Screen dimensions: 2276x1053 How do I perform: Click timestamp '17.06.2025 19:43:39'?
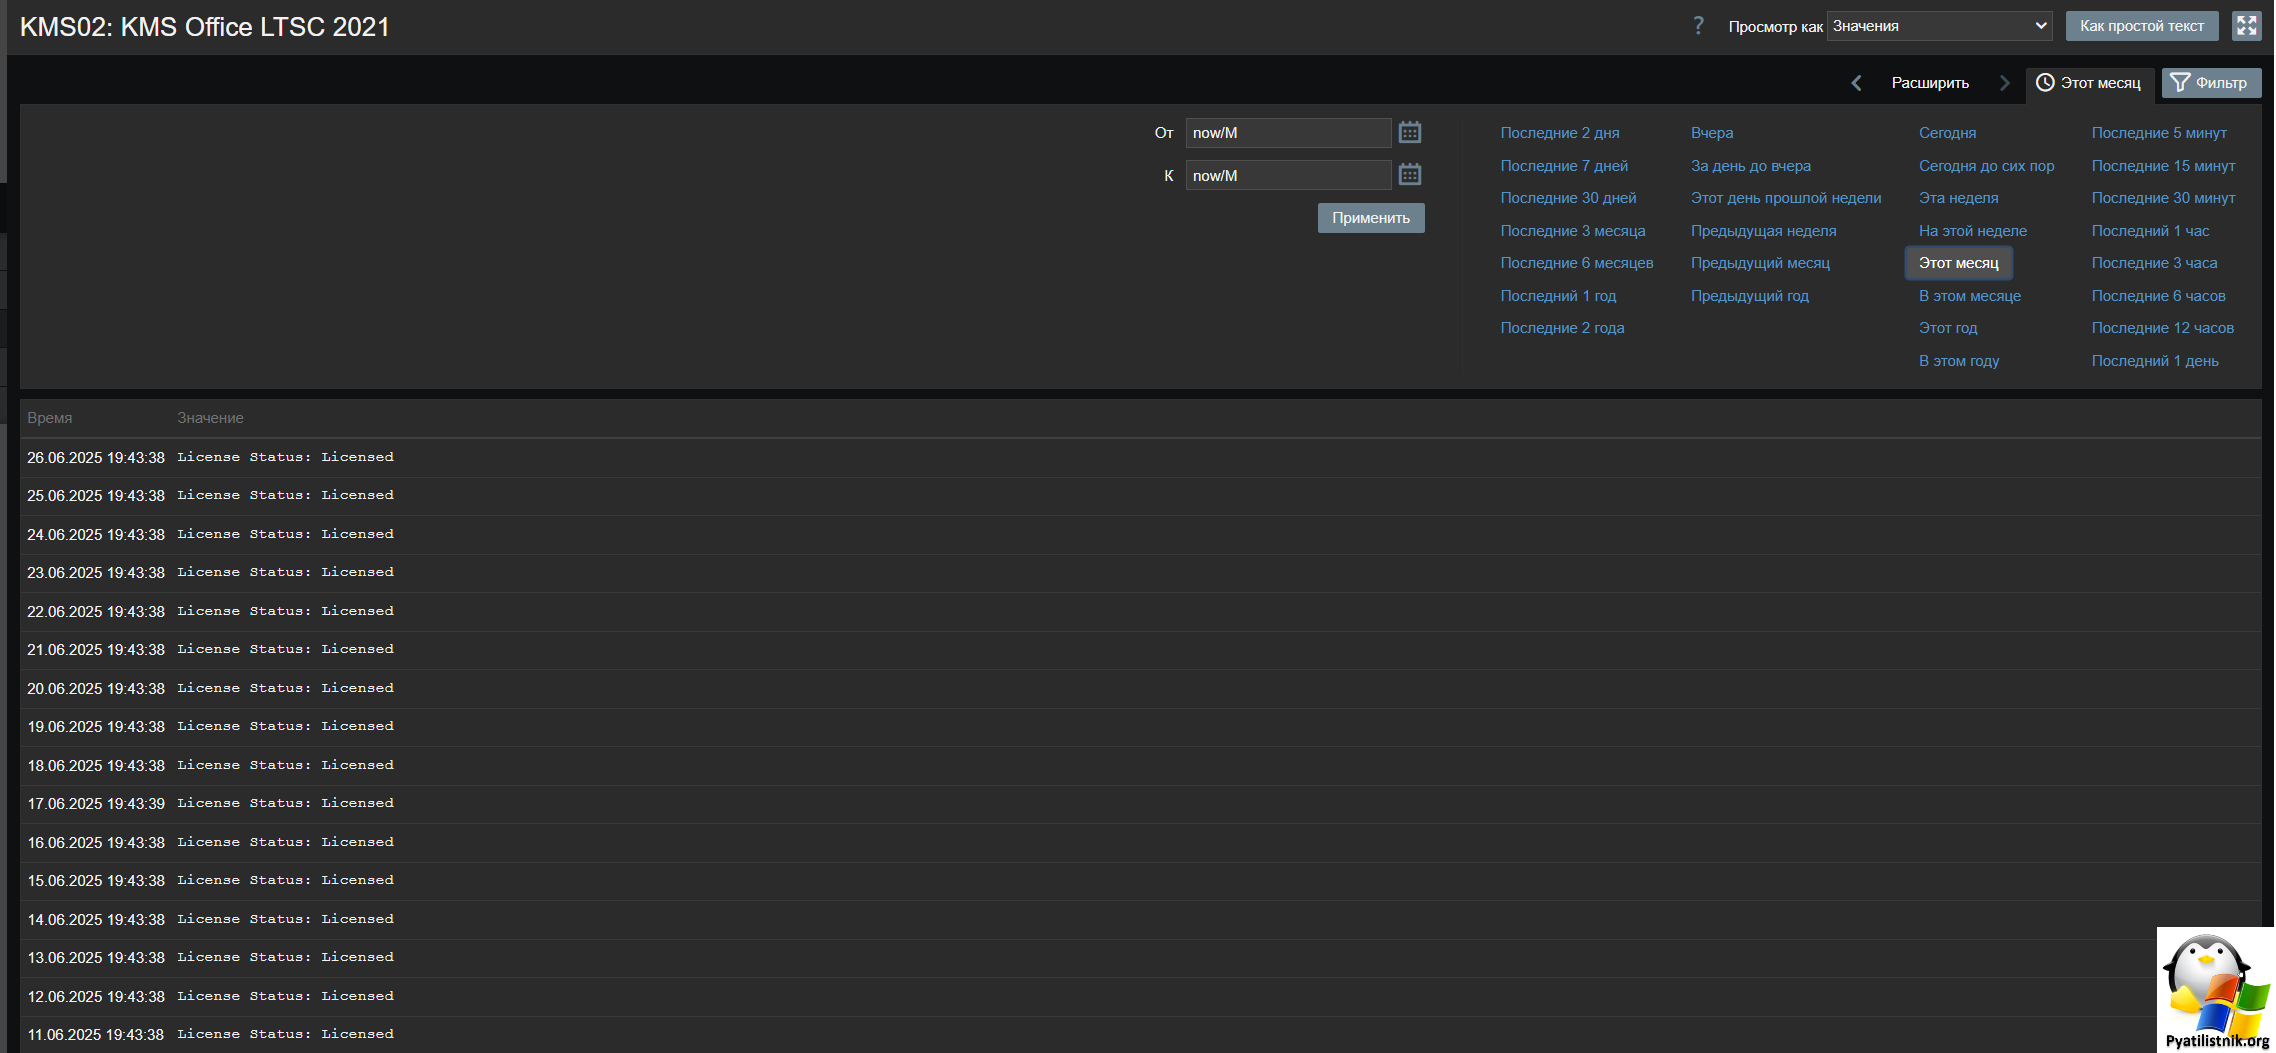click(x=96, y=804)
